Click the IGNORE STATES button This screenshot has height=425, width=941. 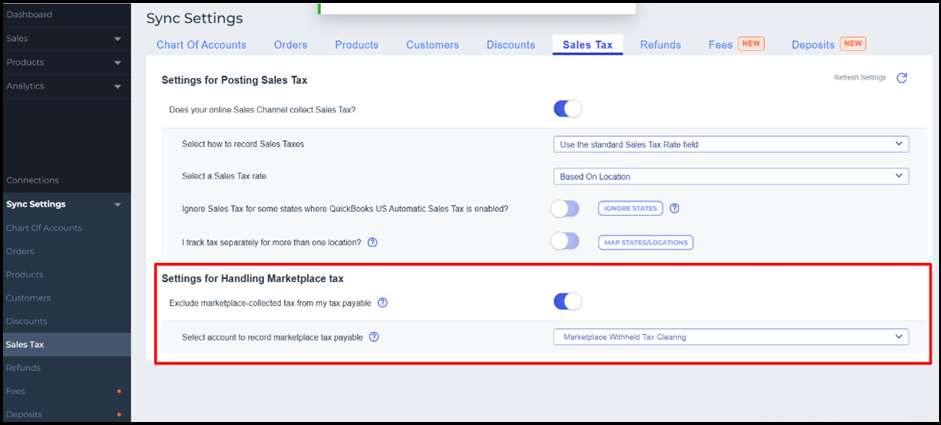click(630, 209)
